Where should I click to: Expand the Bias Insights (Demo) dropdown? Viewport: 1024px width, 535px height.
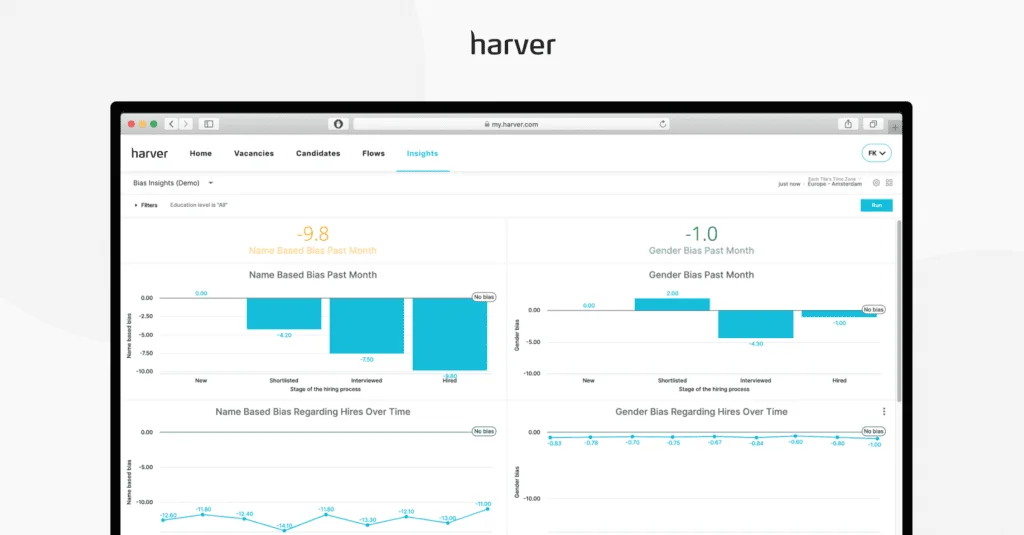coord(173,183)
